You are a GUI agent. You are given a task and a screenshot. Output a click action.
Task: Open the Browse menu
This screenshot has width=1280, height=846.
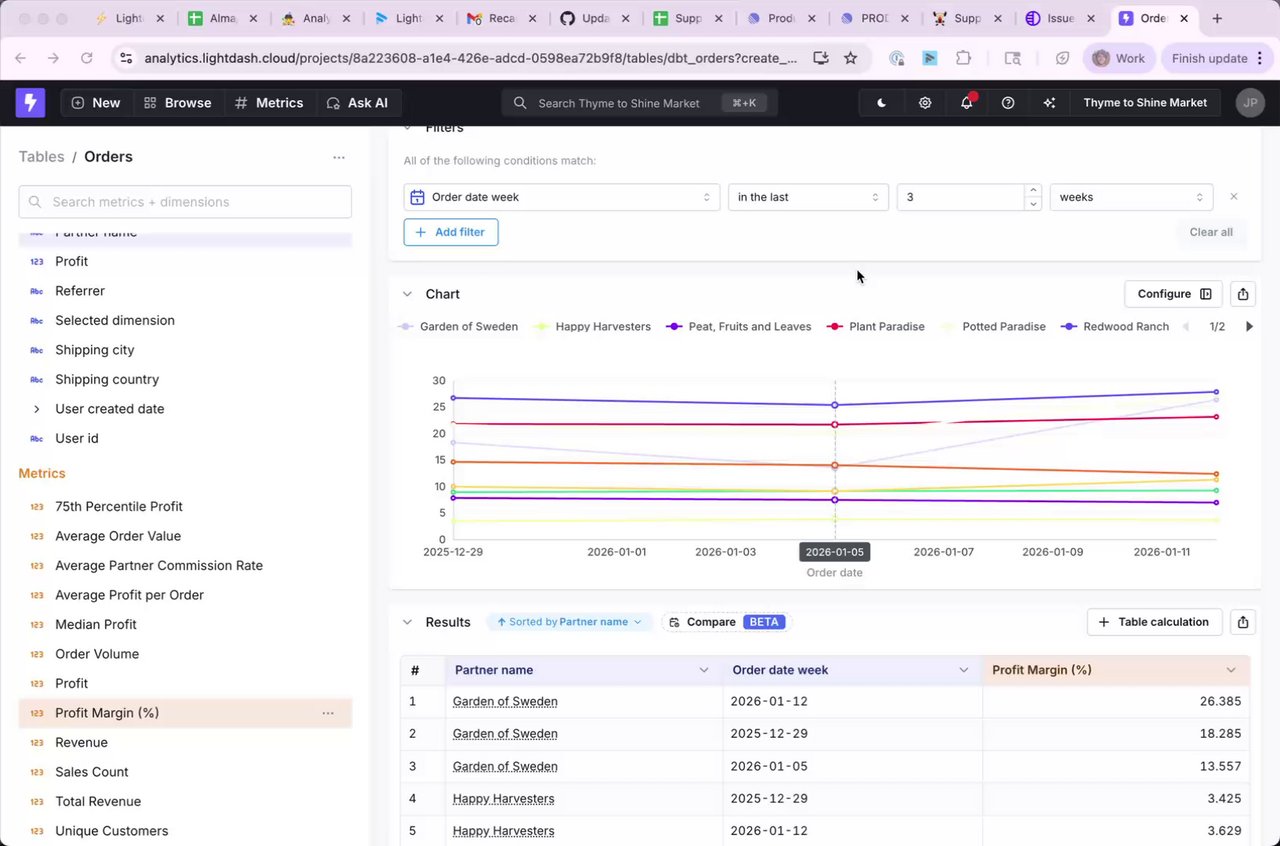177,103
